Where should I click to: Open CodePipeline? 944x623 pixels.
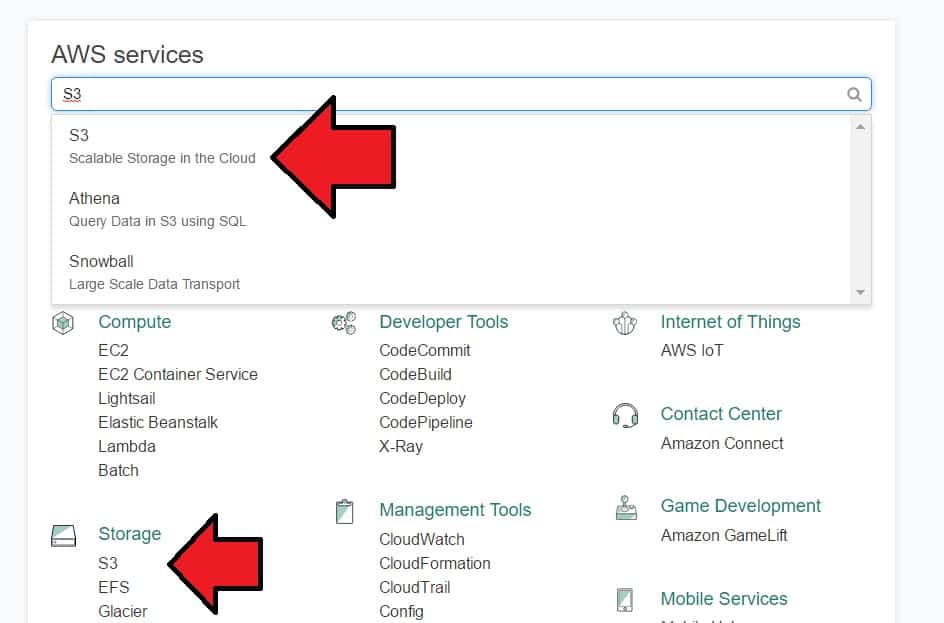[426, 423]
